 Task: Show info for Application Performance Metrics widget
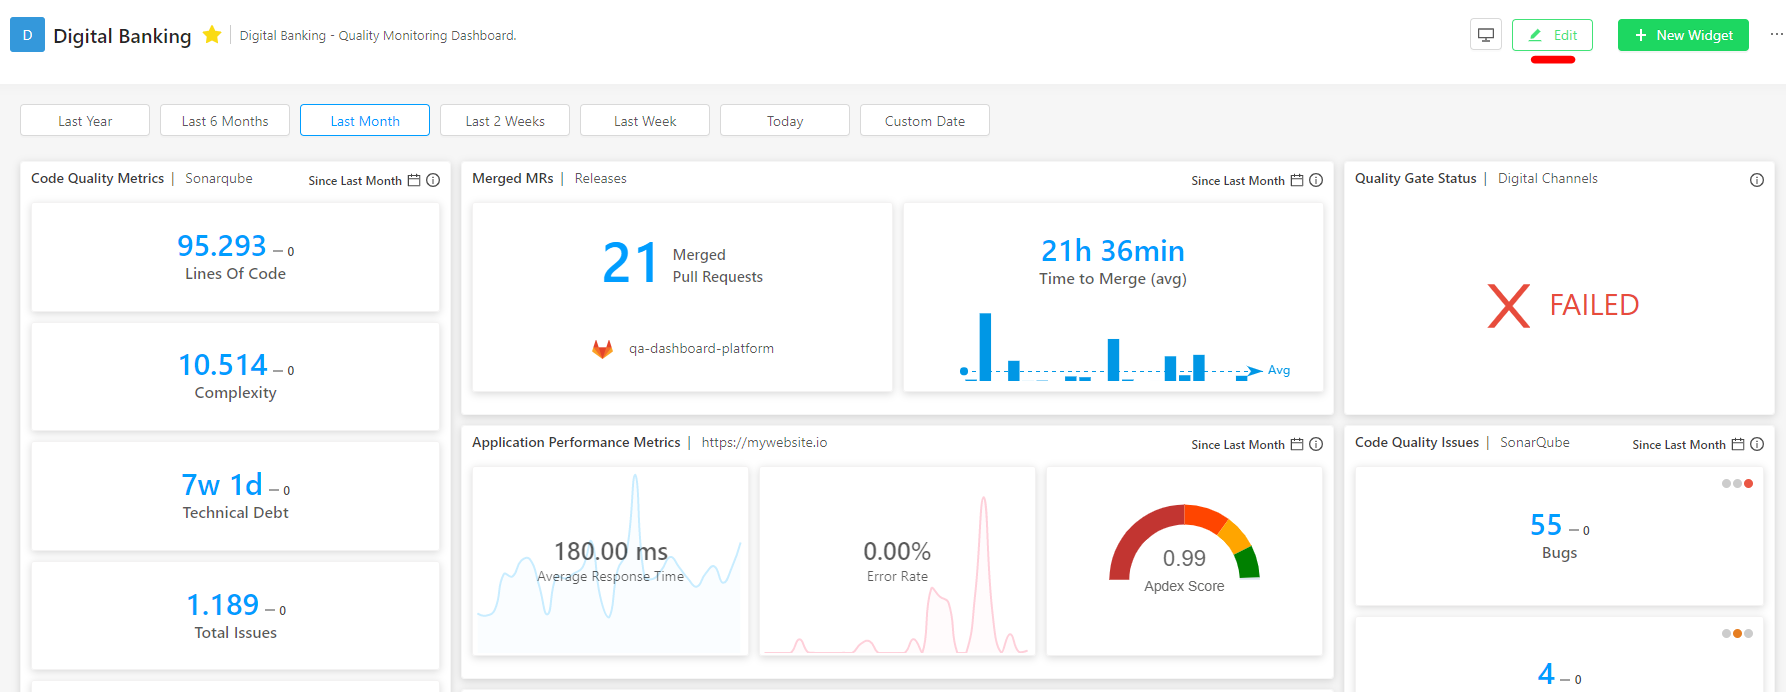click(1316, 444)
